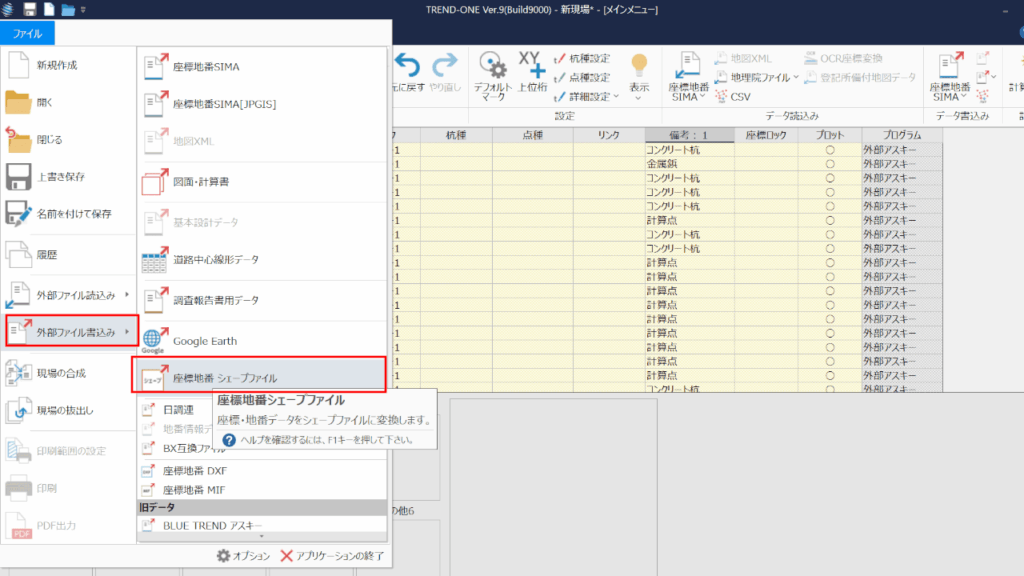Click the 点種 column header
The height and width of the screenshot is (576, 1024).
[x=533, y=135]
